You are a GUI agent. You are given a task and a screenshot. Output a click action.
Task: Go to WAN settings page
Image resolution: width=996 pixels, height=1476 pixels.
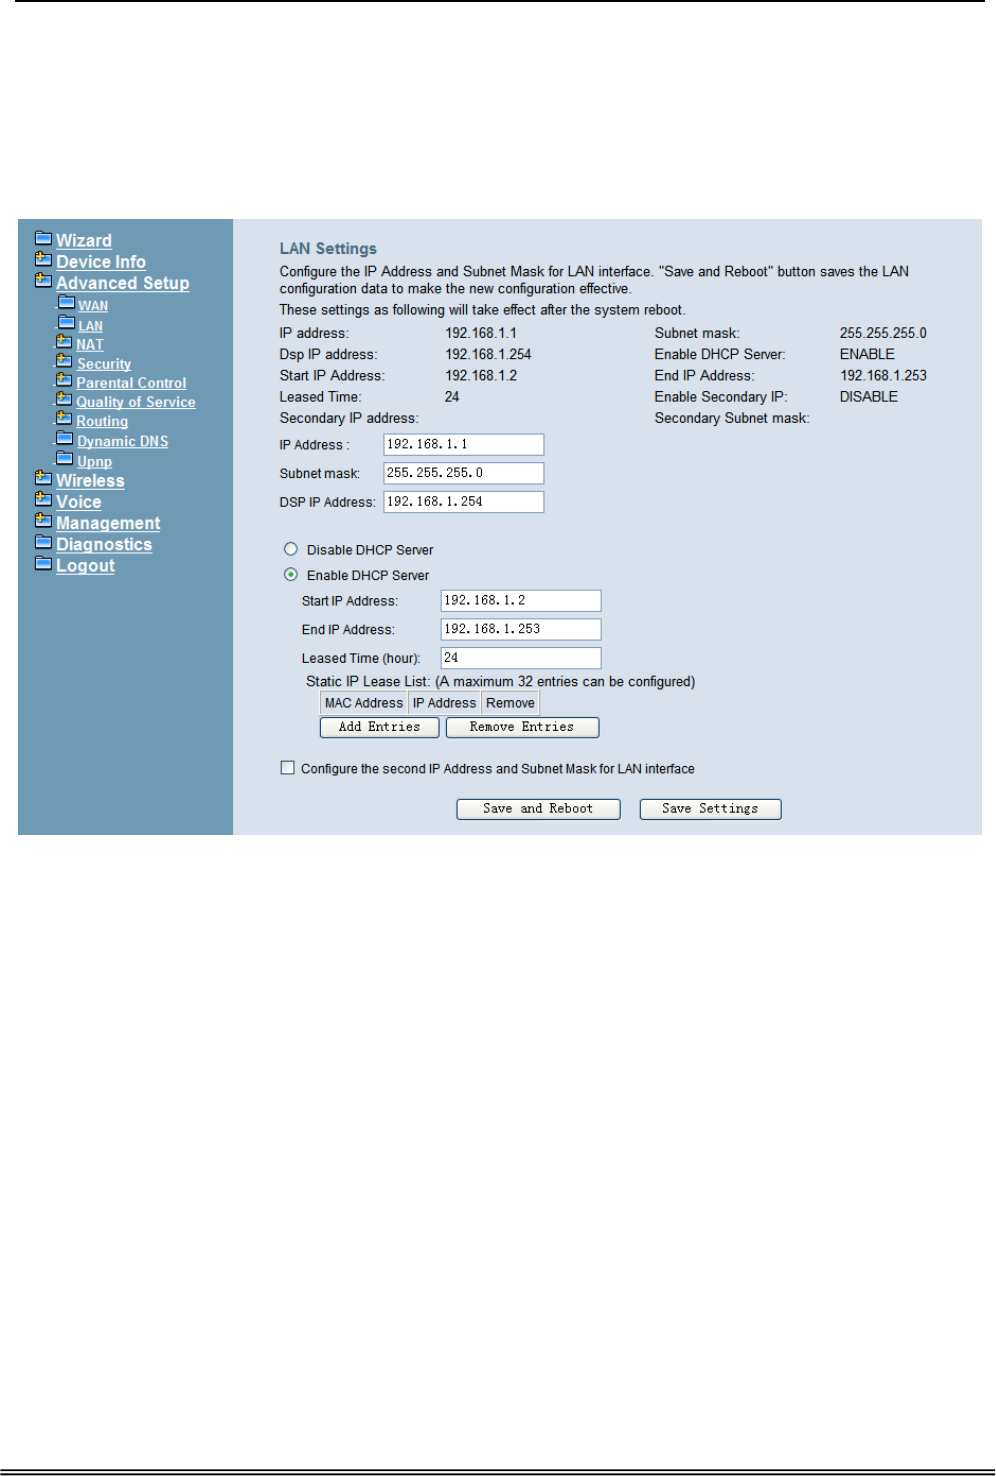[x=93, y=306]
